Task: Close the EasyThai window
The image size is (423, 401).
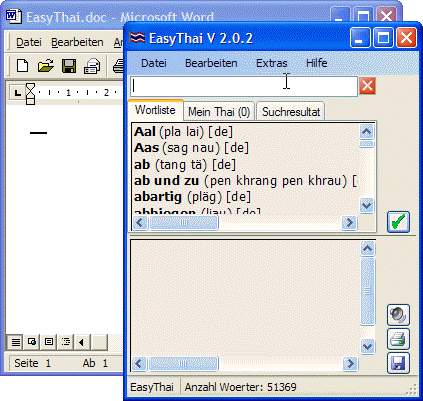Action: pos(406,37)
